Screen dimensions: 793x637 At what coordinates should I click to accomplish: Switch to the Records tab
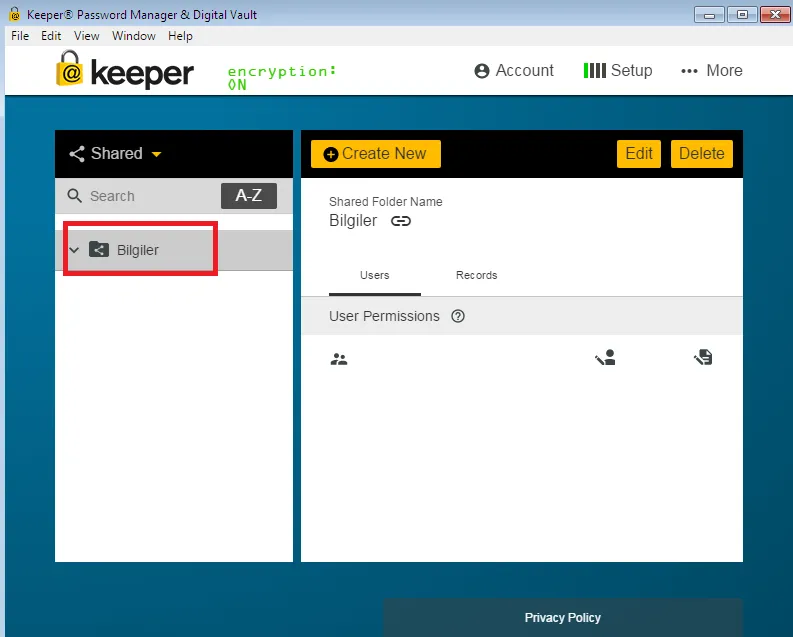tap(476, 276)
